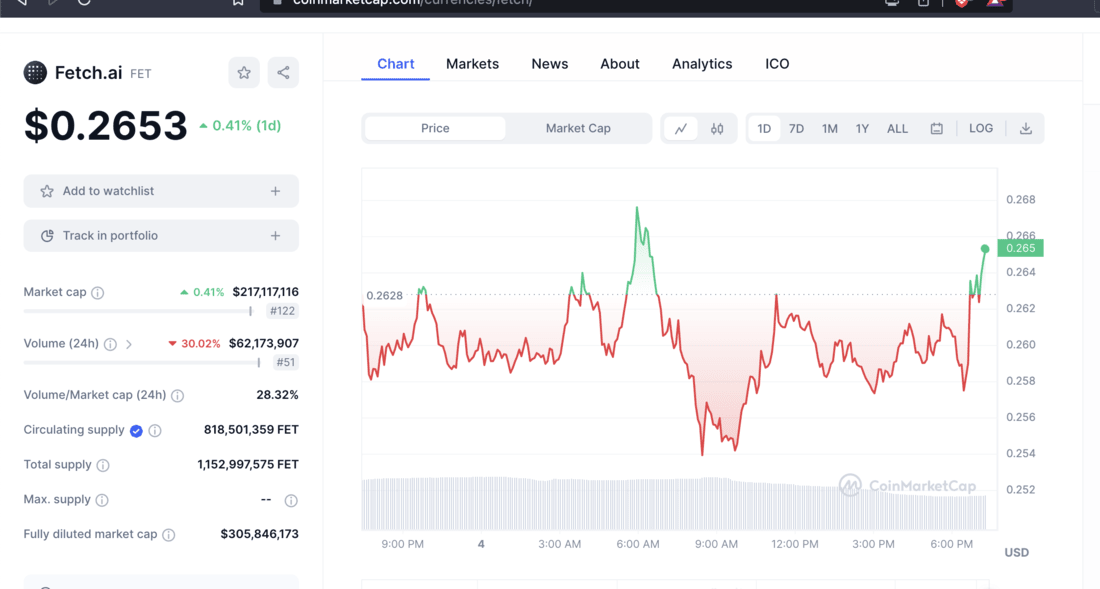Star Fetch.ai as a favorite

point(244,72)
